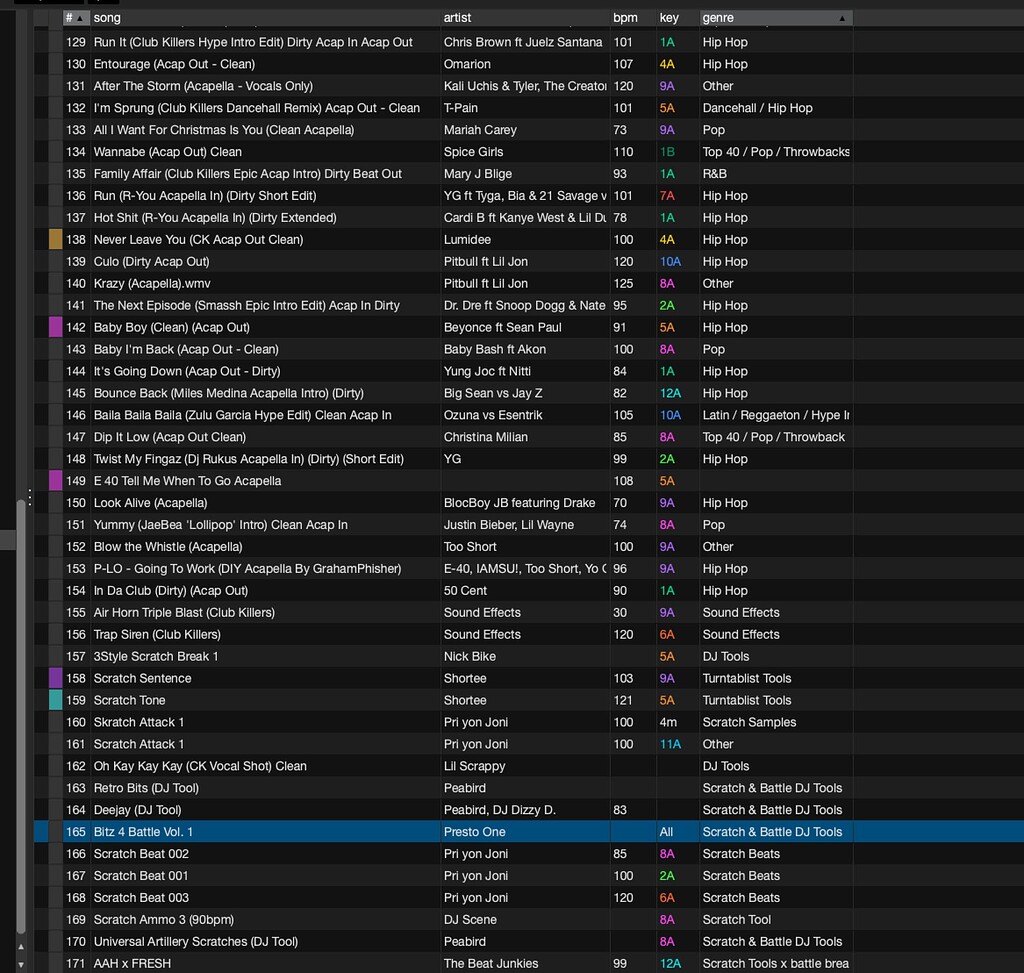The image size is (1024, 973).
Task: Click the teal color tag beside Scratch Tone
Action: pyautogui.click(x=55, y=700)
